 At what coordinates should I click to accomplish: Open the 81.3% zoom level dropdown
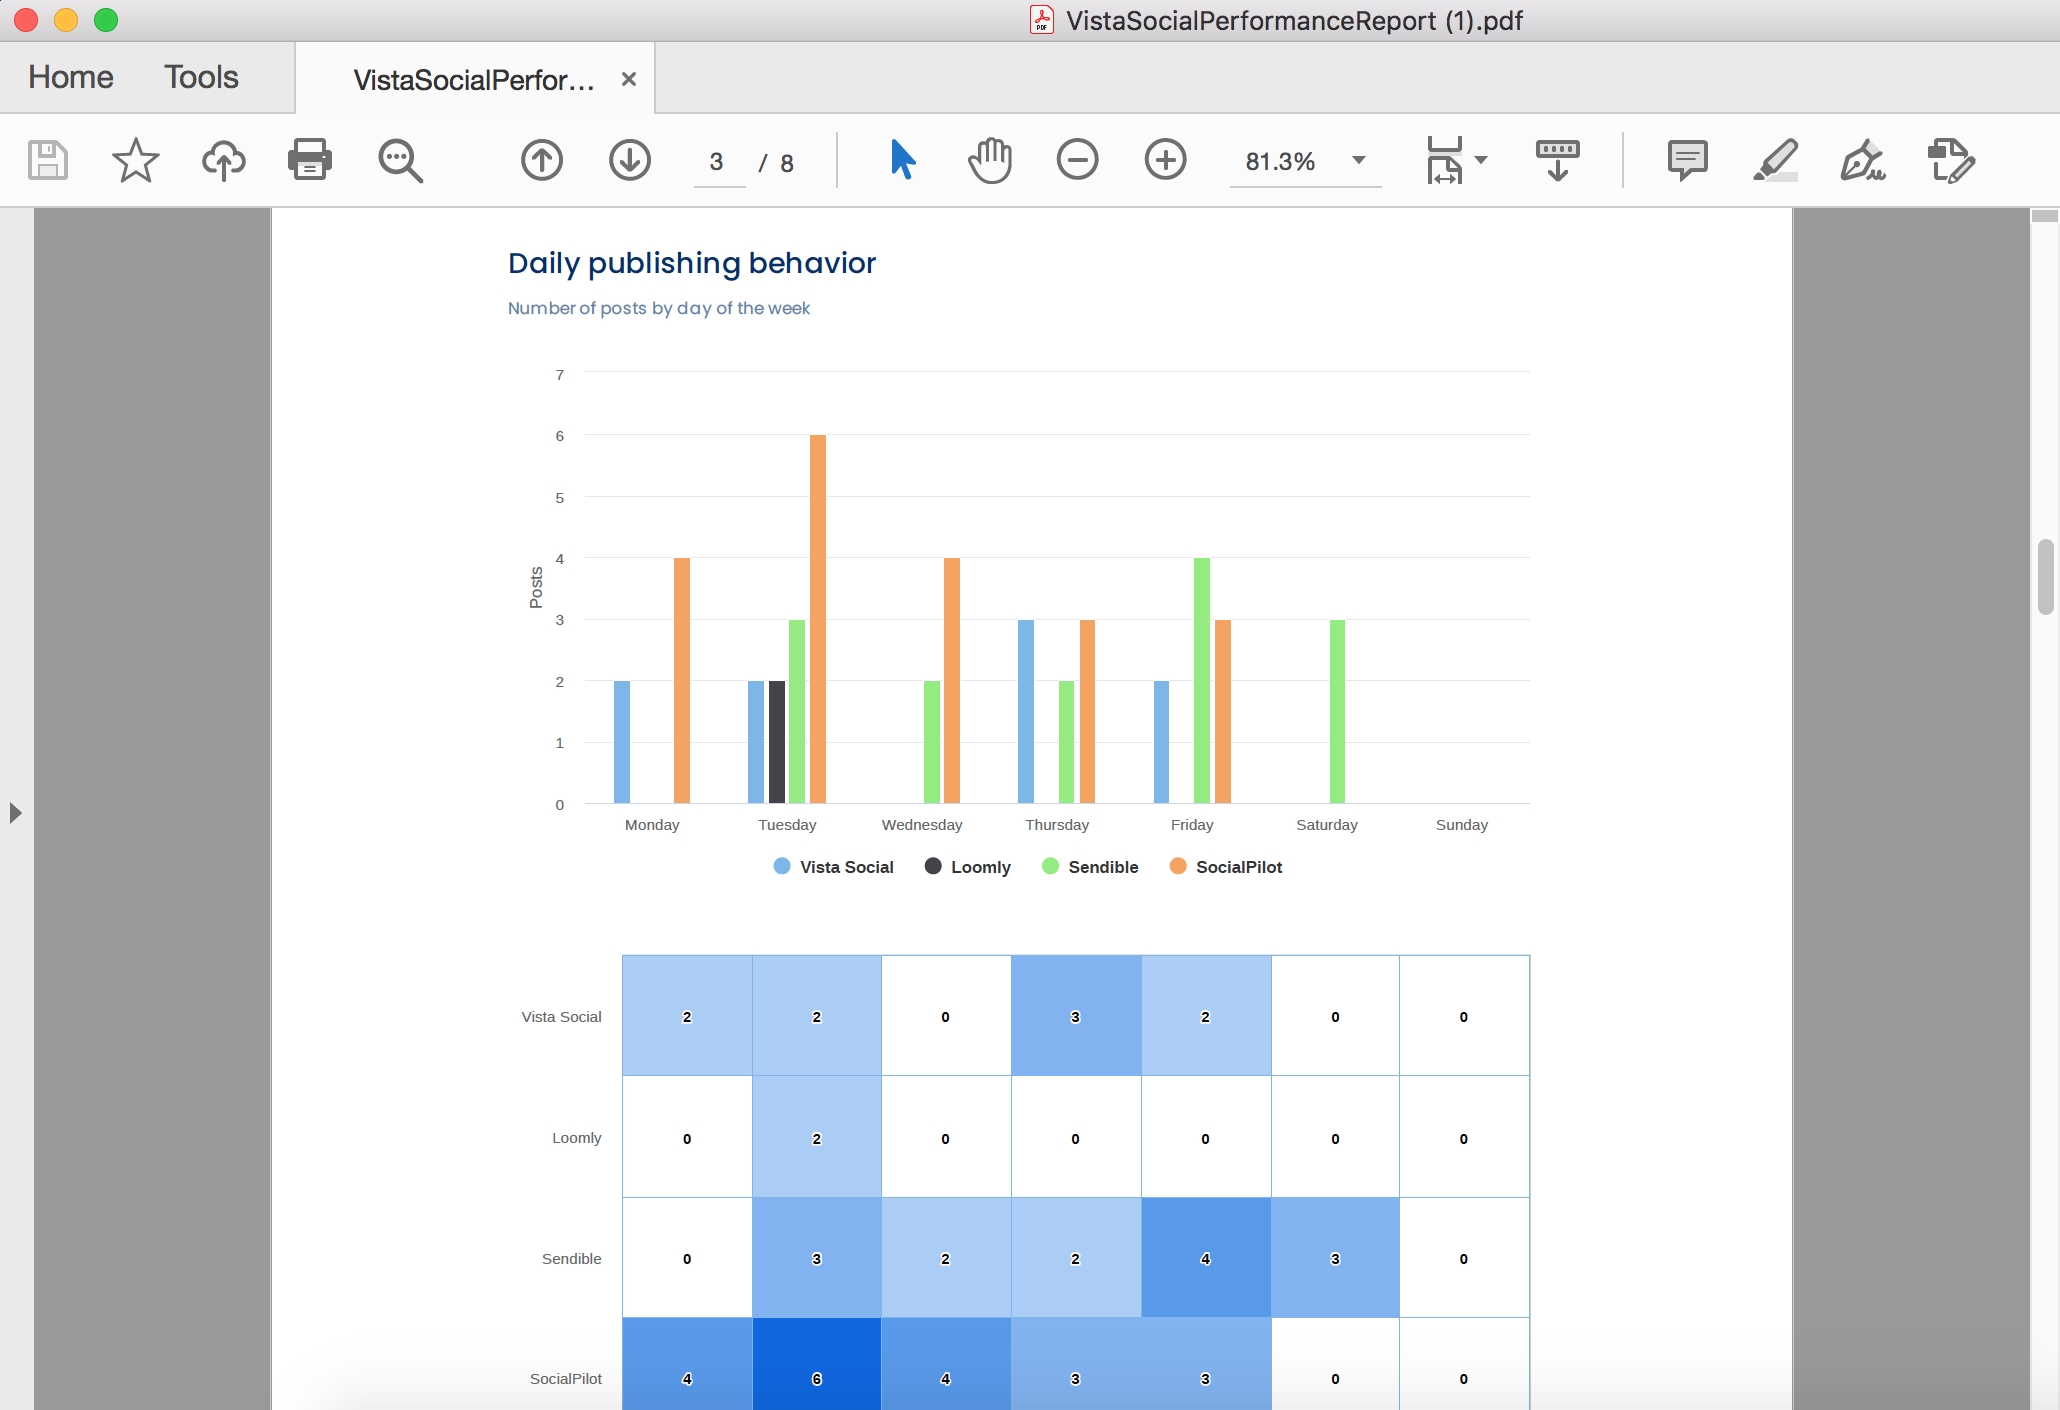[x=1359, y=160]
